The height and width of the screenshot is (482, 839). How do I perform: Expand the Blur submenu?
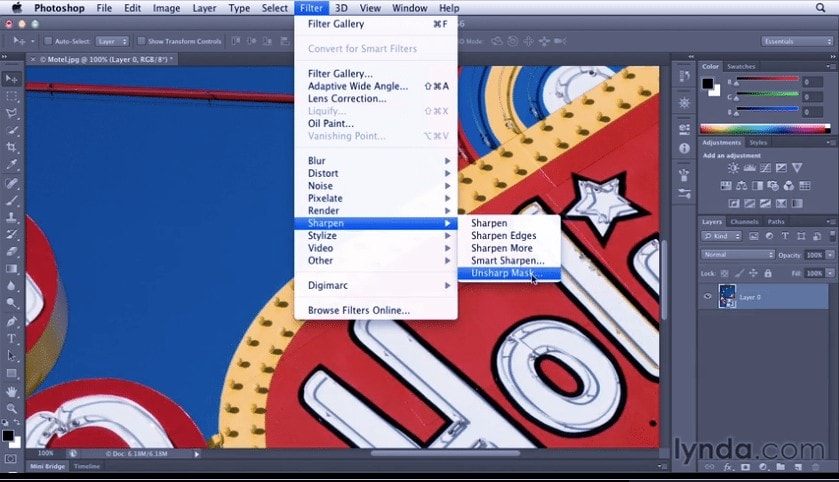(x=376, y=161)
